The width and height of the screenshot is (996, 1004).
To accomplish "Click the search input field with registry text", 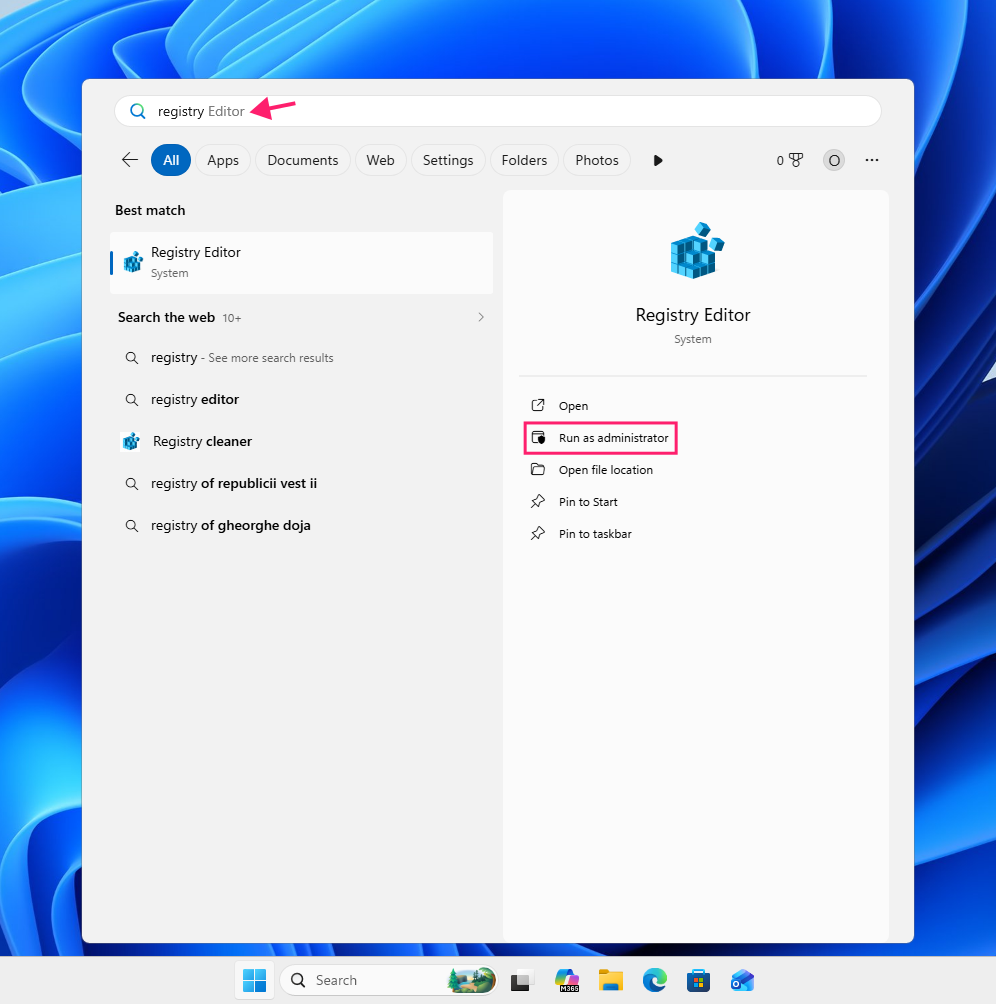I will (497, 111).
